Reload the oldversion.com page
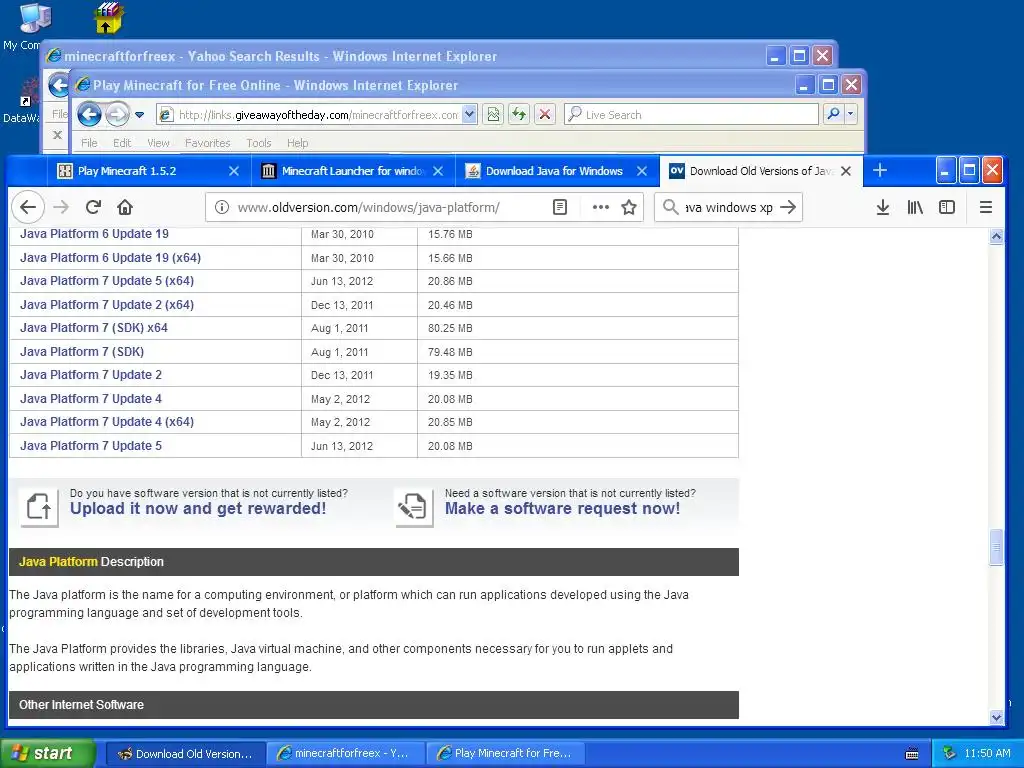The height and width of the screenshot is (768, 1024). pyautogui.click(x=93, y=208)
